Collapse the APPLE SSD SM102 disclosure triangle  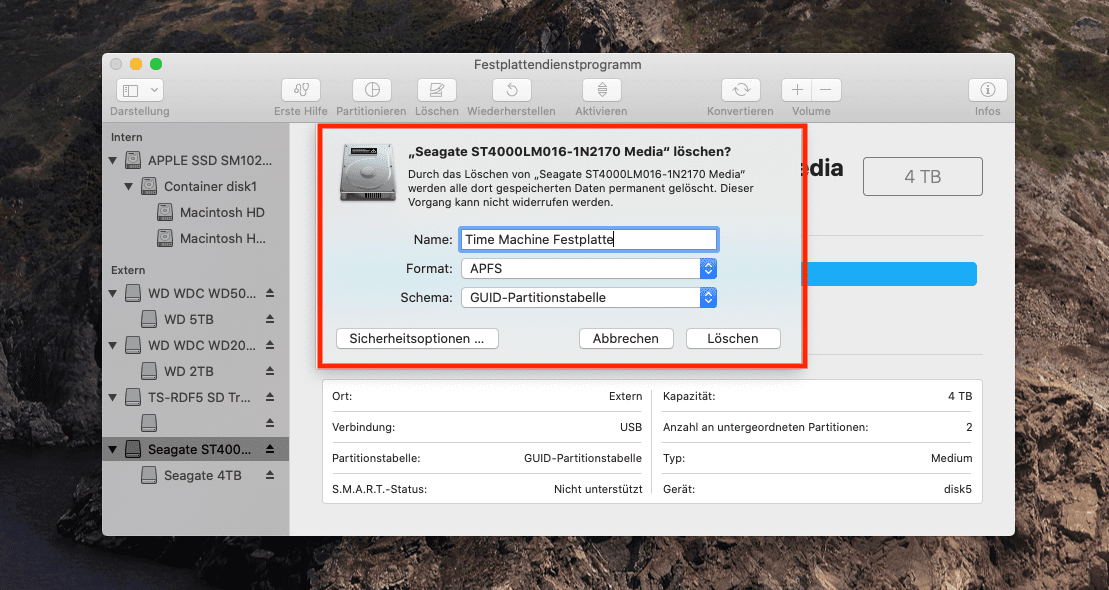pos(112,161)
